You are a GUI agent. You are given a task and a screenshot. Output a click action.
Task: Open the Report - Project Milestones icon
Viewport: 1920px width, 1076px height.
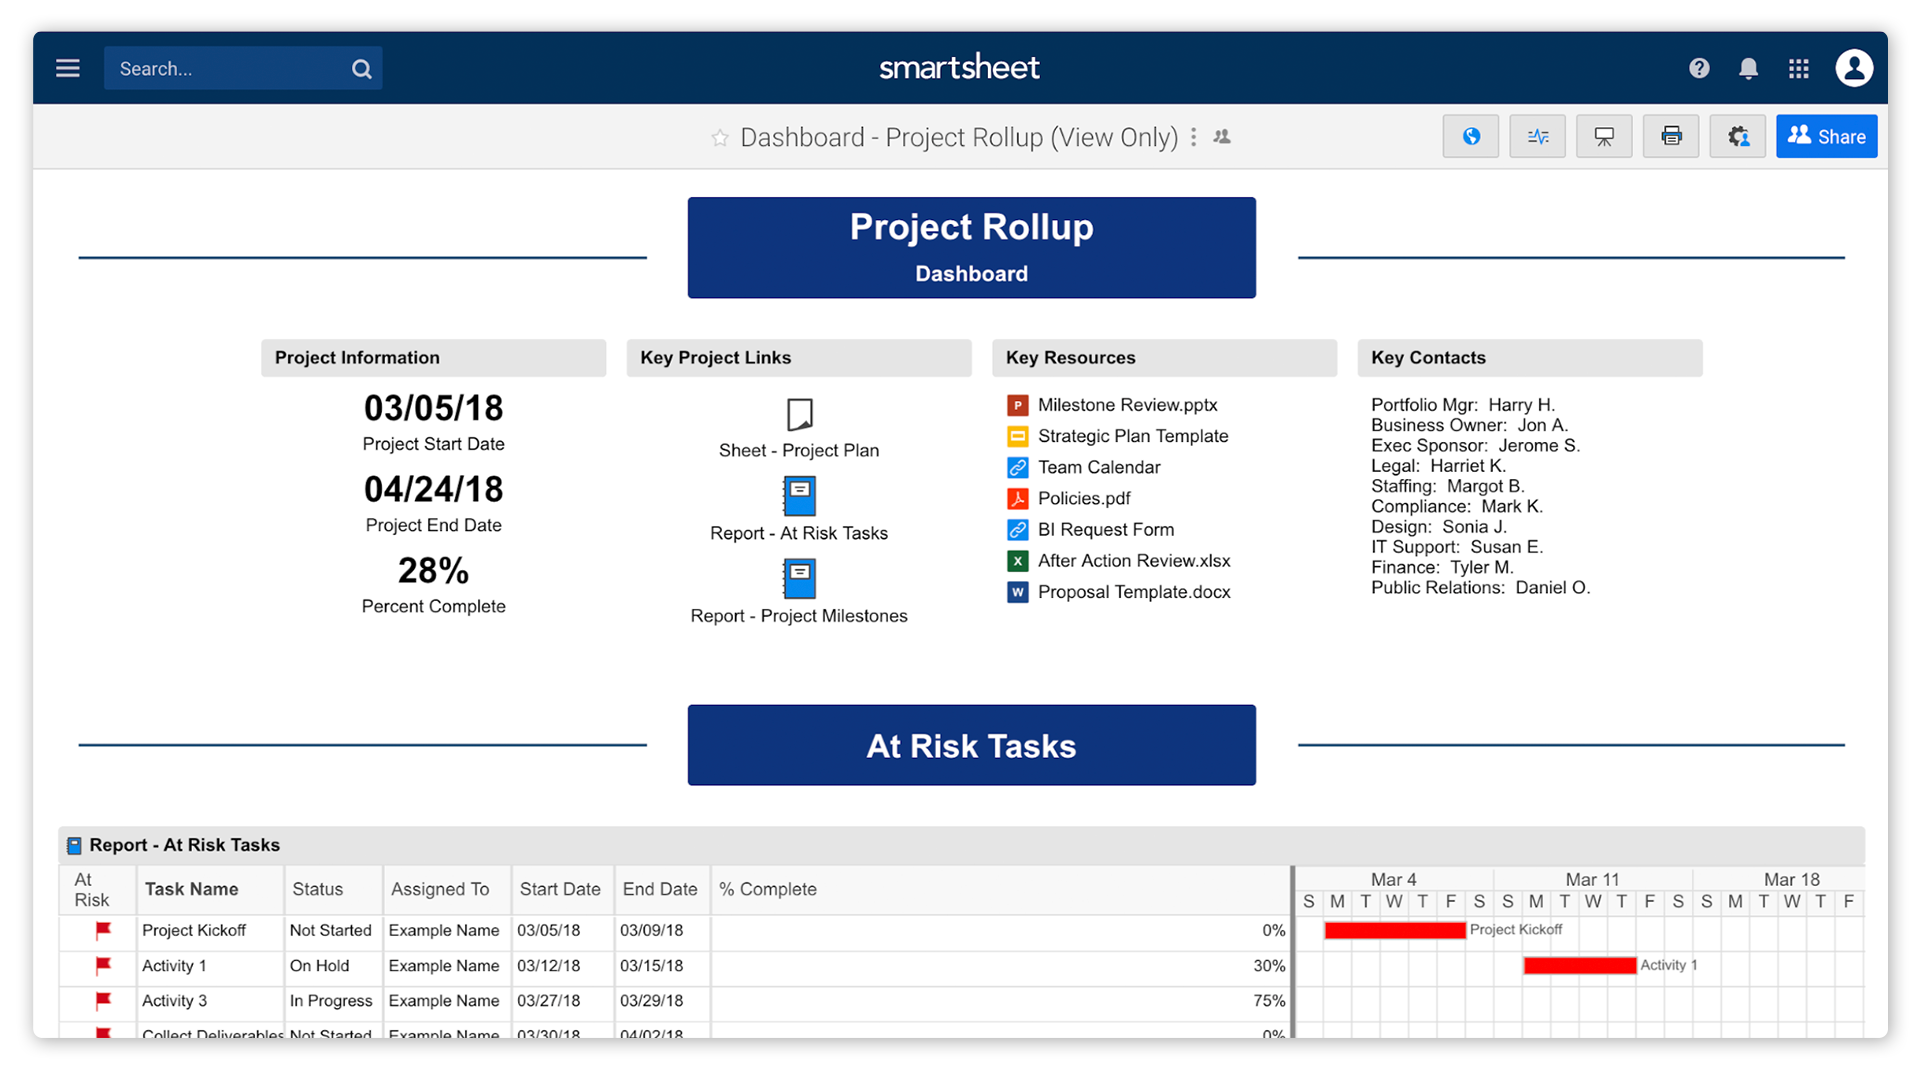pyautogui.click(x=799, y=579)
